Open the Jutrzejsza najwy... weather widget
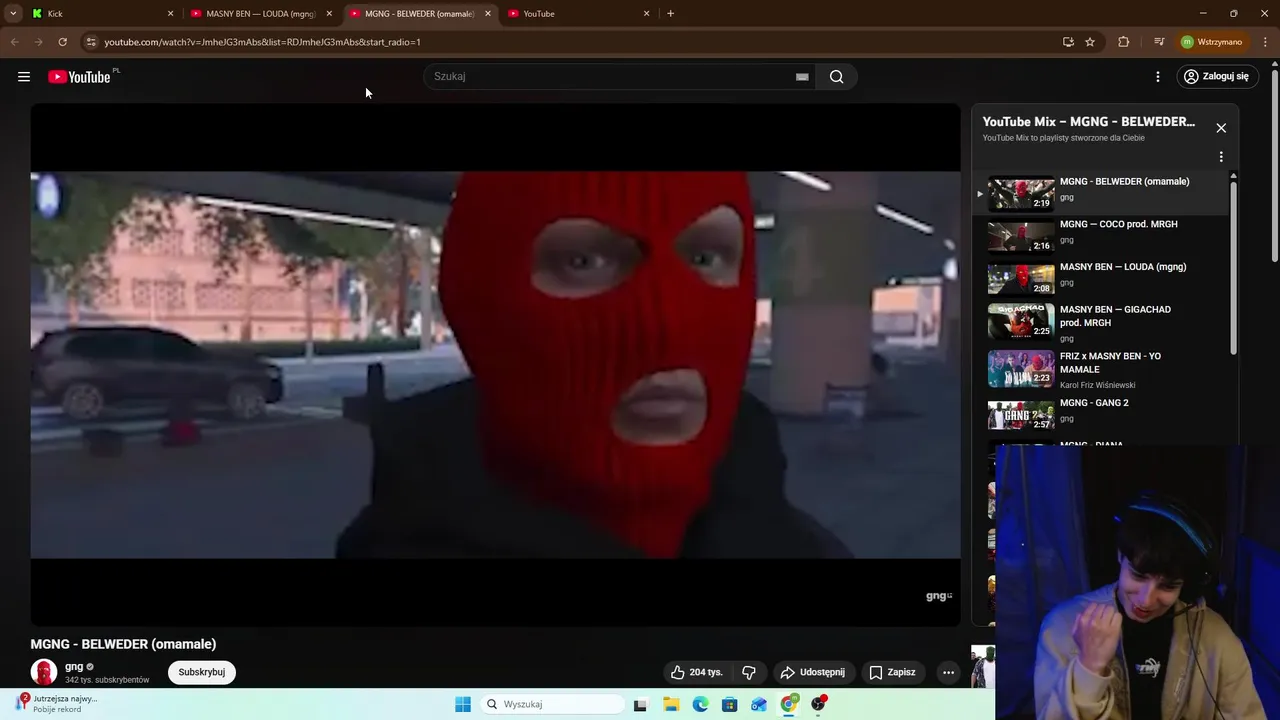1280x720 pixels. (57, 704)
